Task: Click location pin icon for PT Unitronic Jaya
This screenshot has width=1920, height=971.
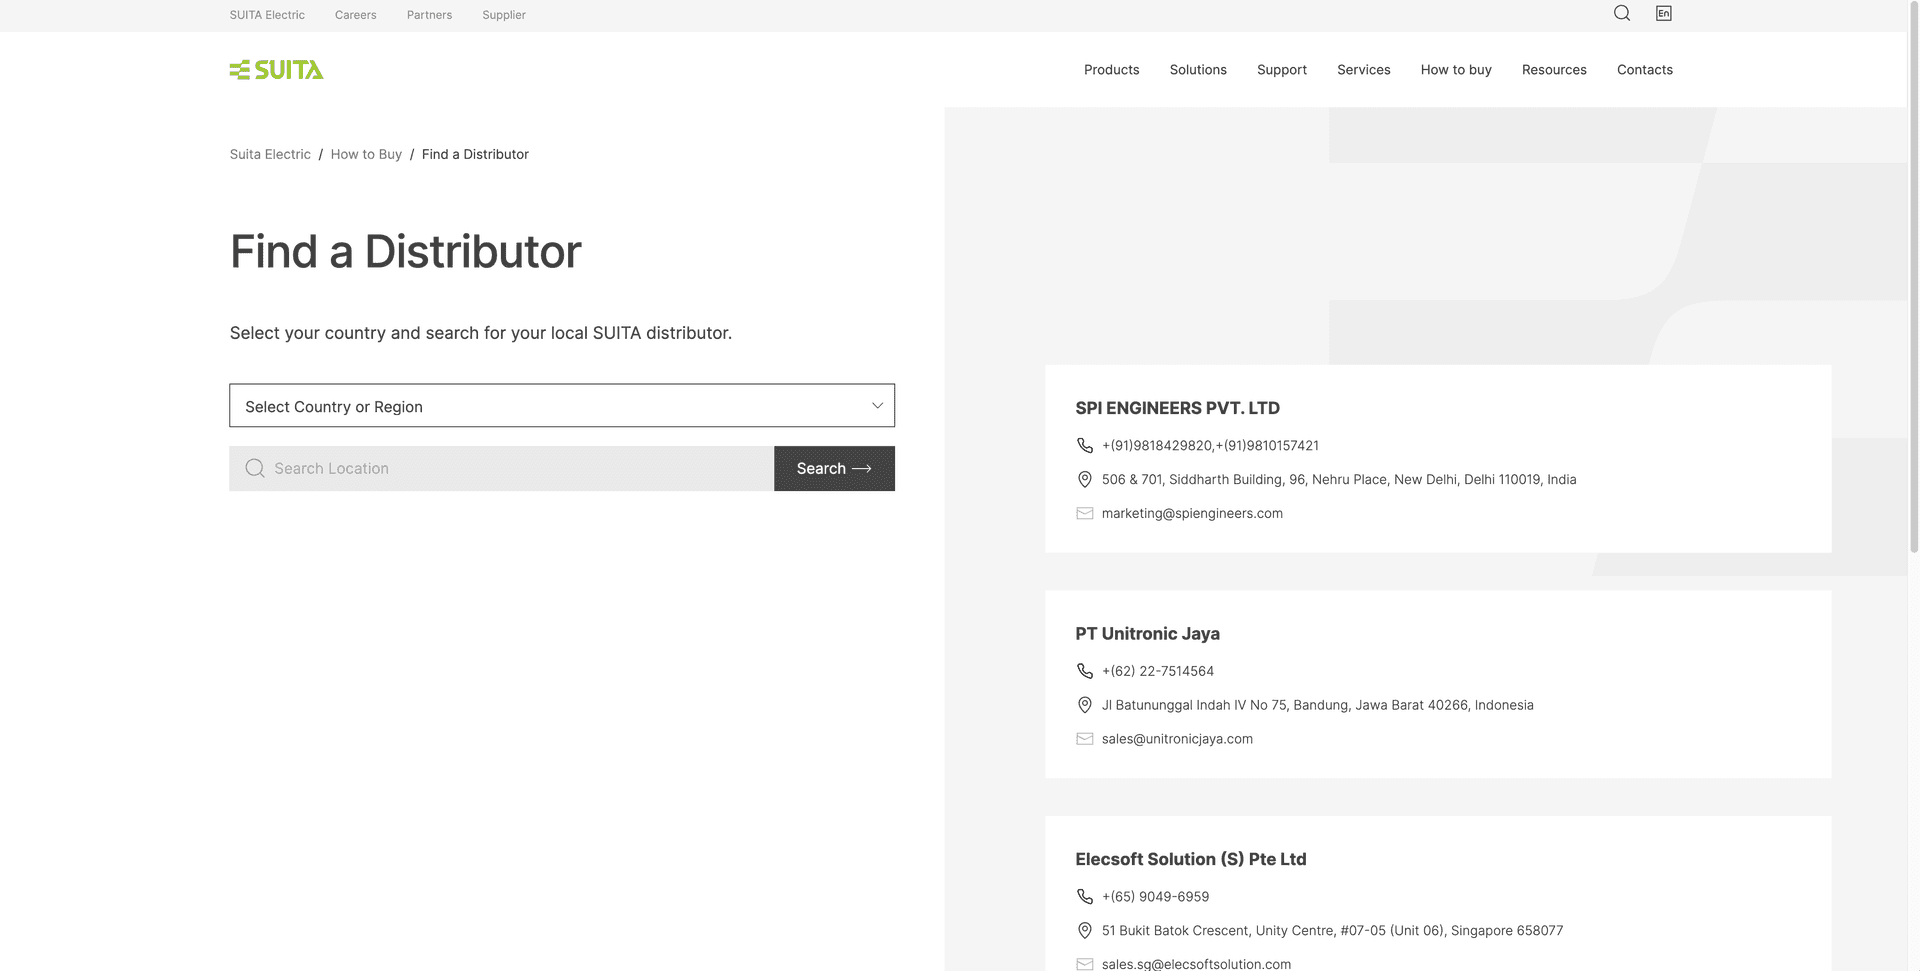Action: click(1084, 705)
